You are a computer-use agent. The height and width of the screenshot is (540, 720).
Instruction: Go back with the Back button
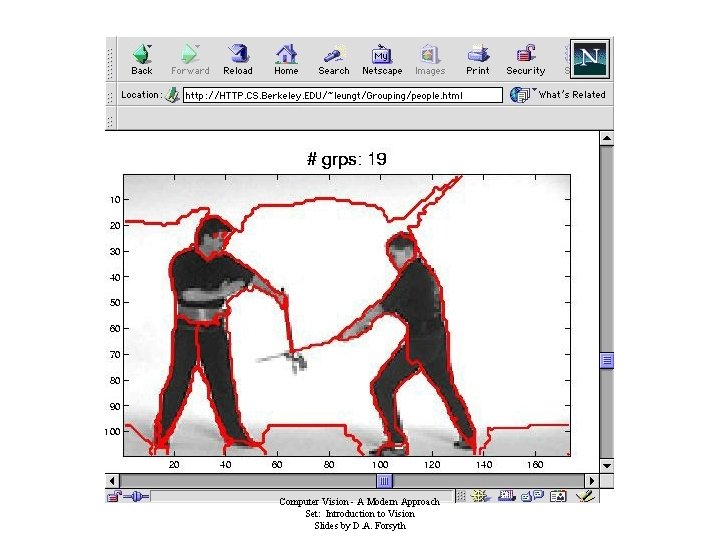click(142, 60)
